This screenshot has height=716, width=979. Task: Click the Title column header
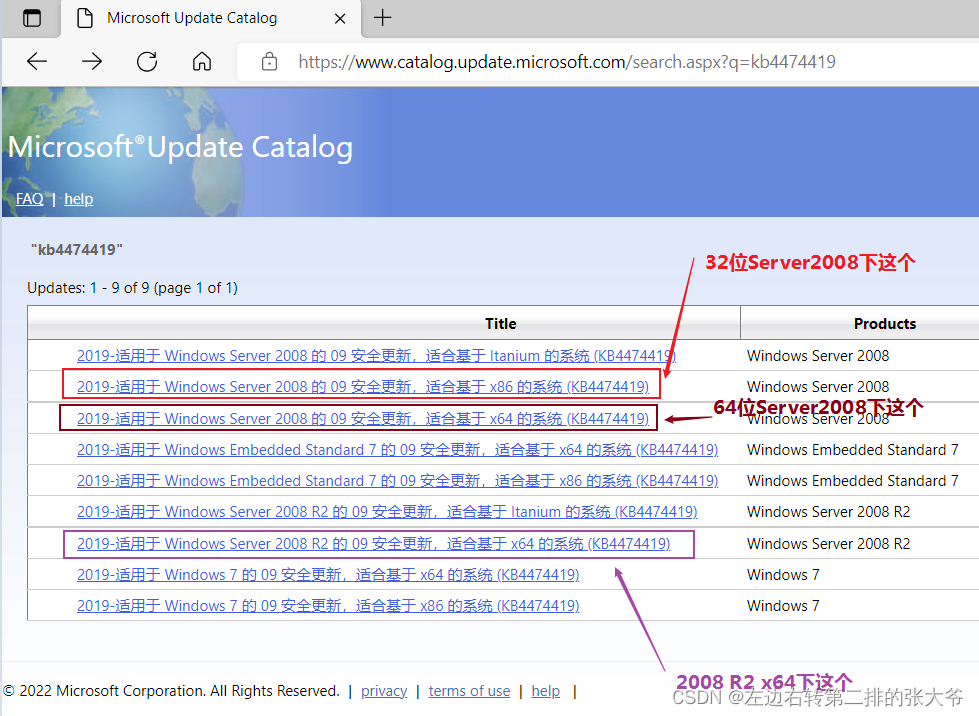(500, 323)
